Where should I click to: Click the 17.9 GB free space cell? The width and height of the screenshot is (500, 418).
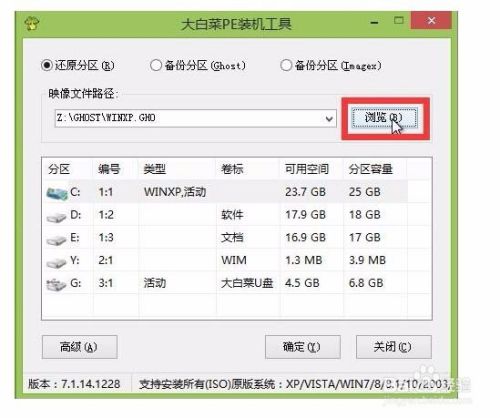(x=305, y=215)
